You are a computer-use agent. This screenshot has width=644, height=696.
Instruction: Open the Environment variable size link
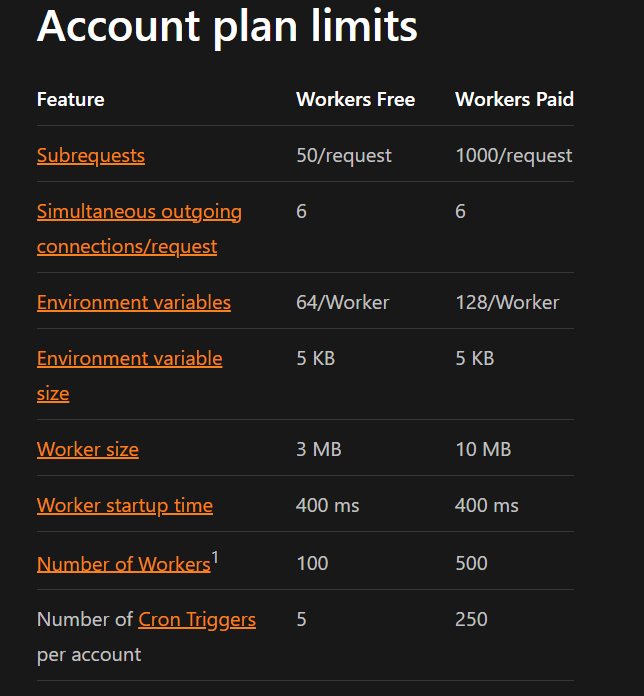coord(129,359)
